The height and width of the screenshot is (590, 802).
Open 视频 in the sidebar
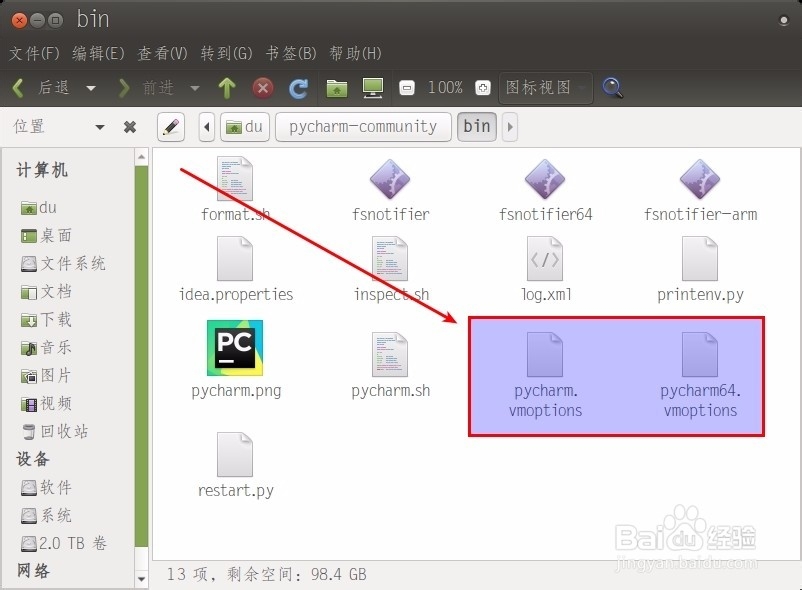point(46,404)
